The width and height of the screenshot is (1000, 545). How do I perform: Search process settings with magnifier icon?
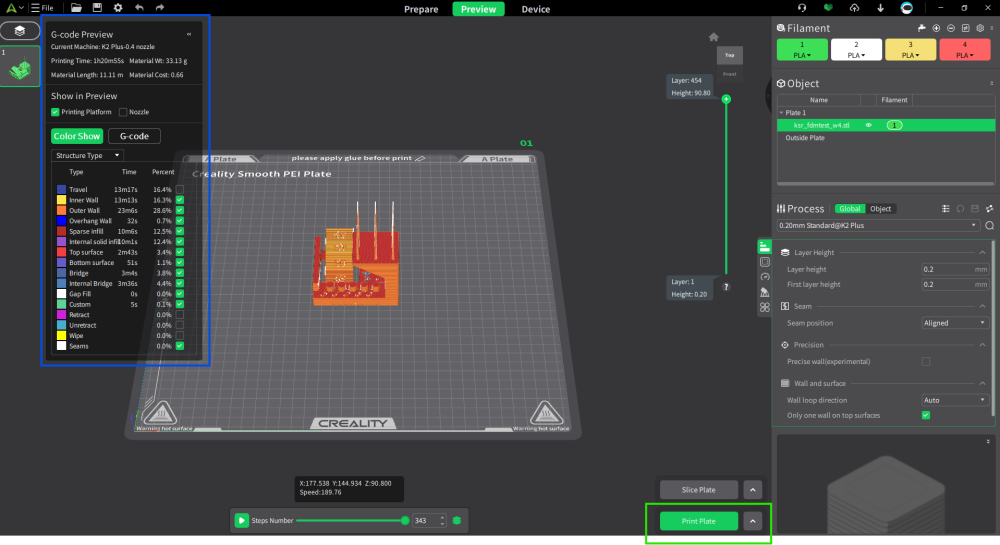coord(989,226)
